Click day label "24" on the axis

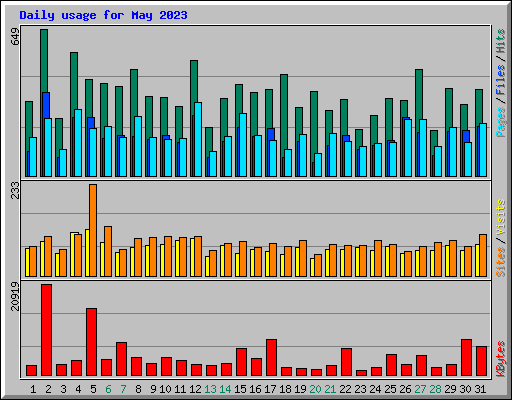[x=375, y=389]
